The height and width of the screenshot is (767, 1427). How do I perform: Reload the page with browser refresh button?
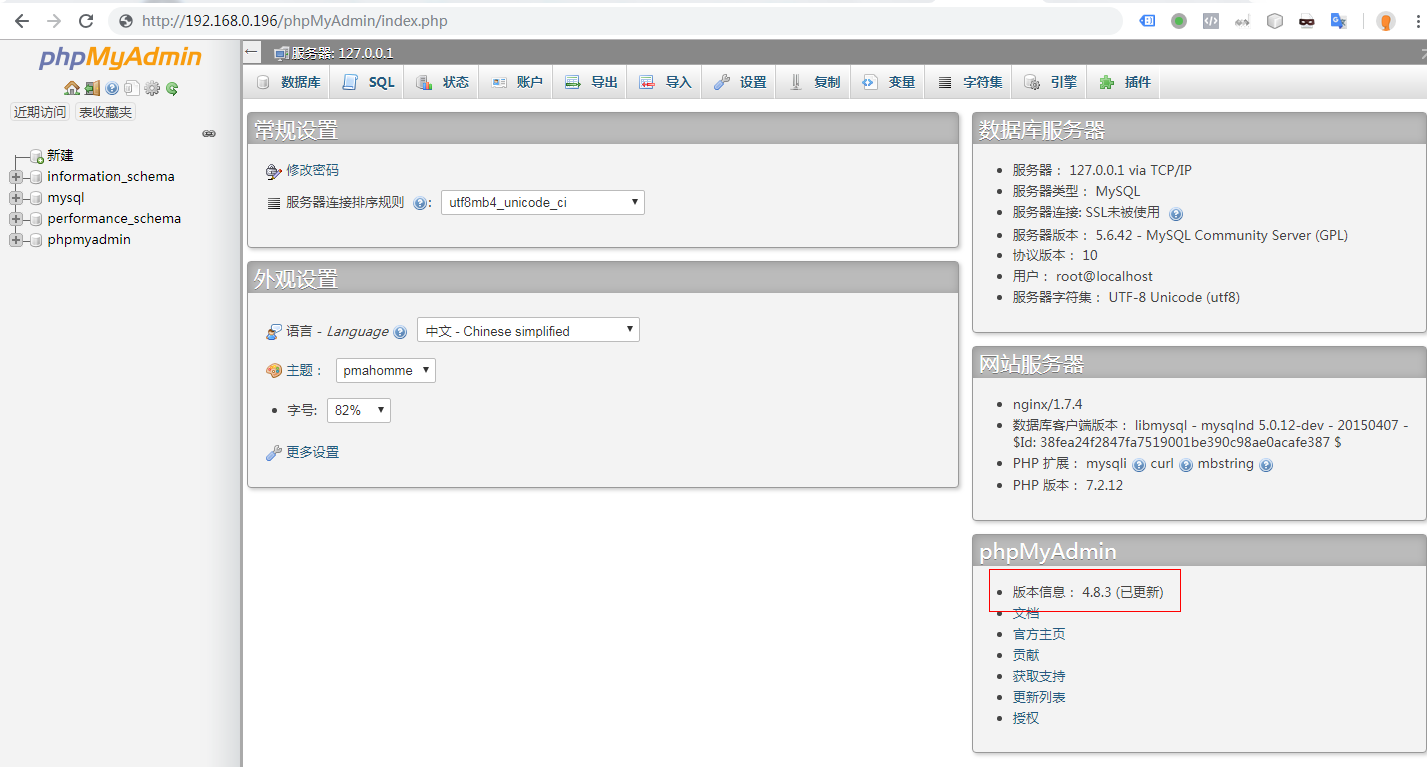pos(86,21)
